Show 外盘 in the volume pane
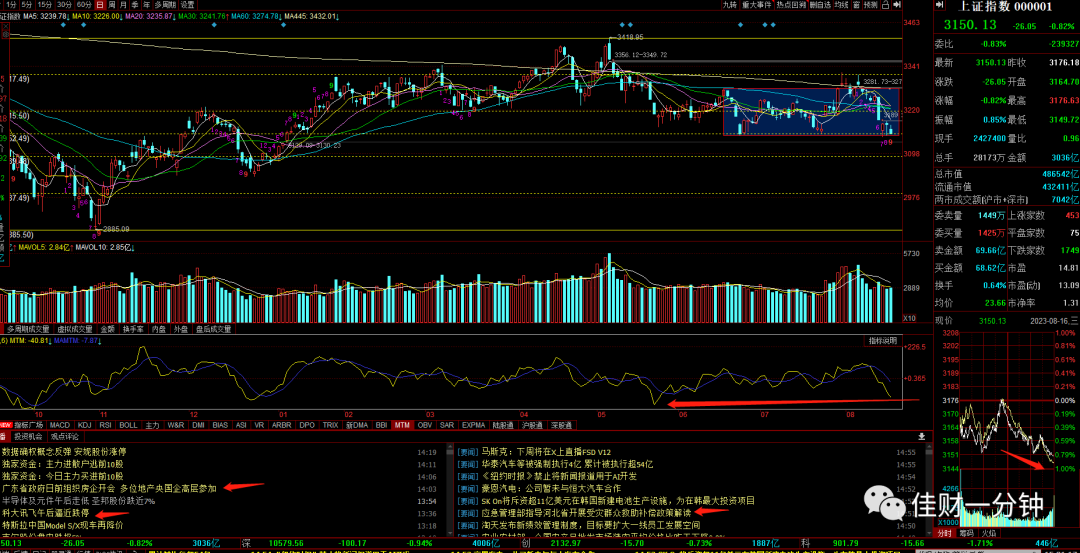 point(181,329)
